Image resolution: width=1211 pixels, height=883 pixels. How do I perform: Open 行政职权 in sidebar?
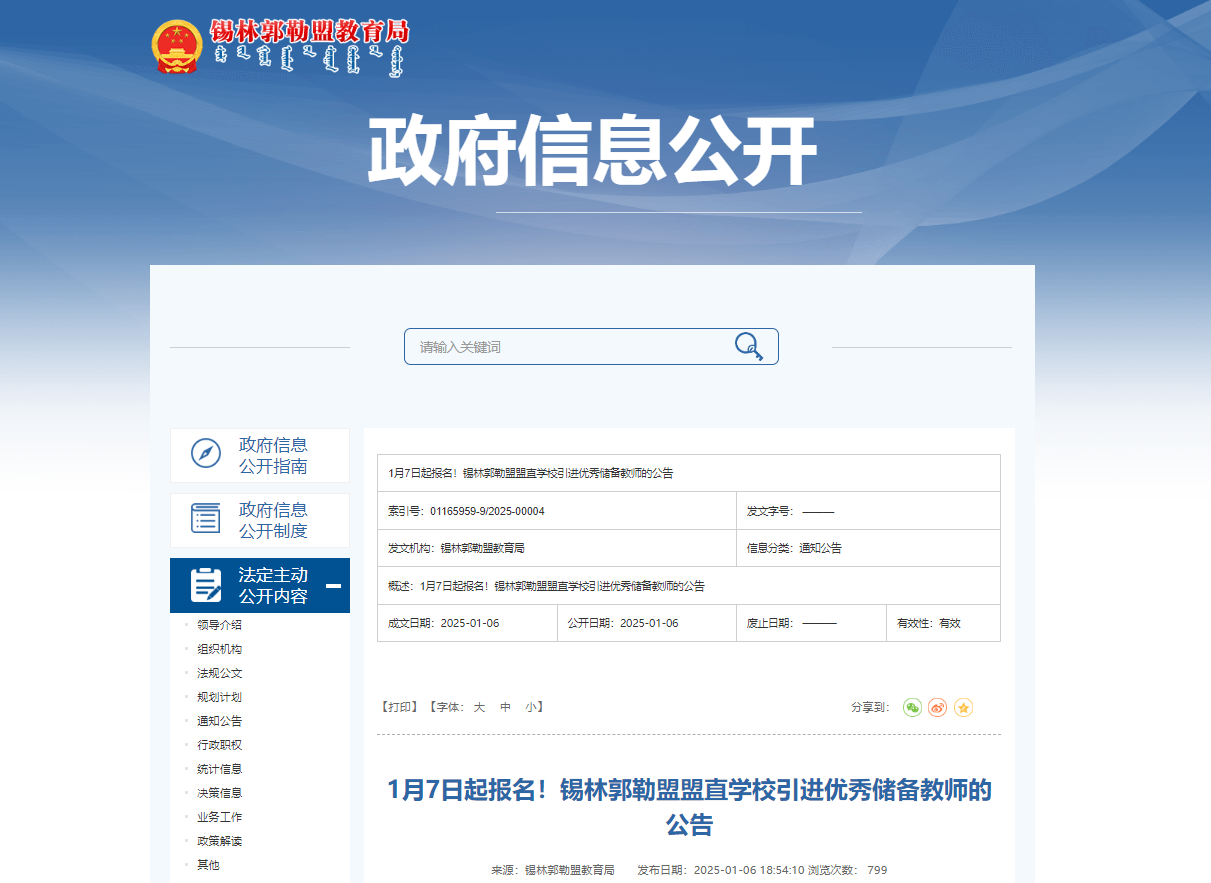pos(219,745)
